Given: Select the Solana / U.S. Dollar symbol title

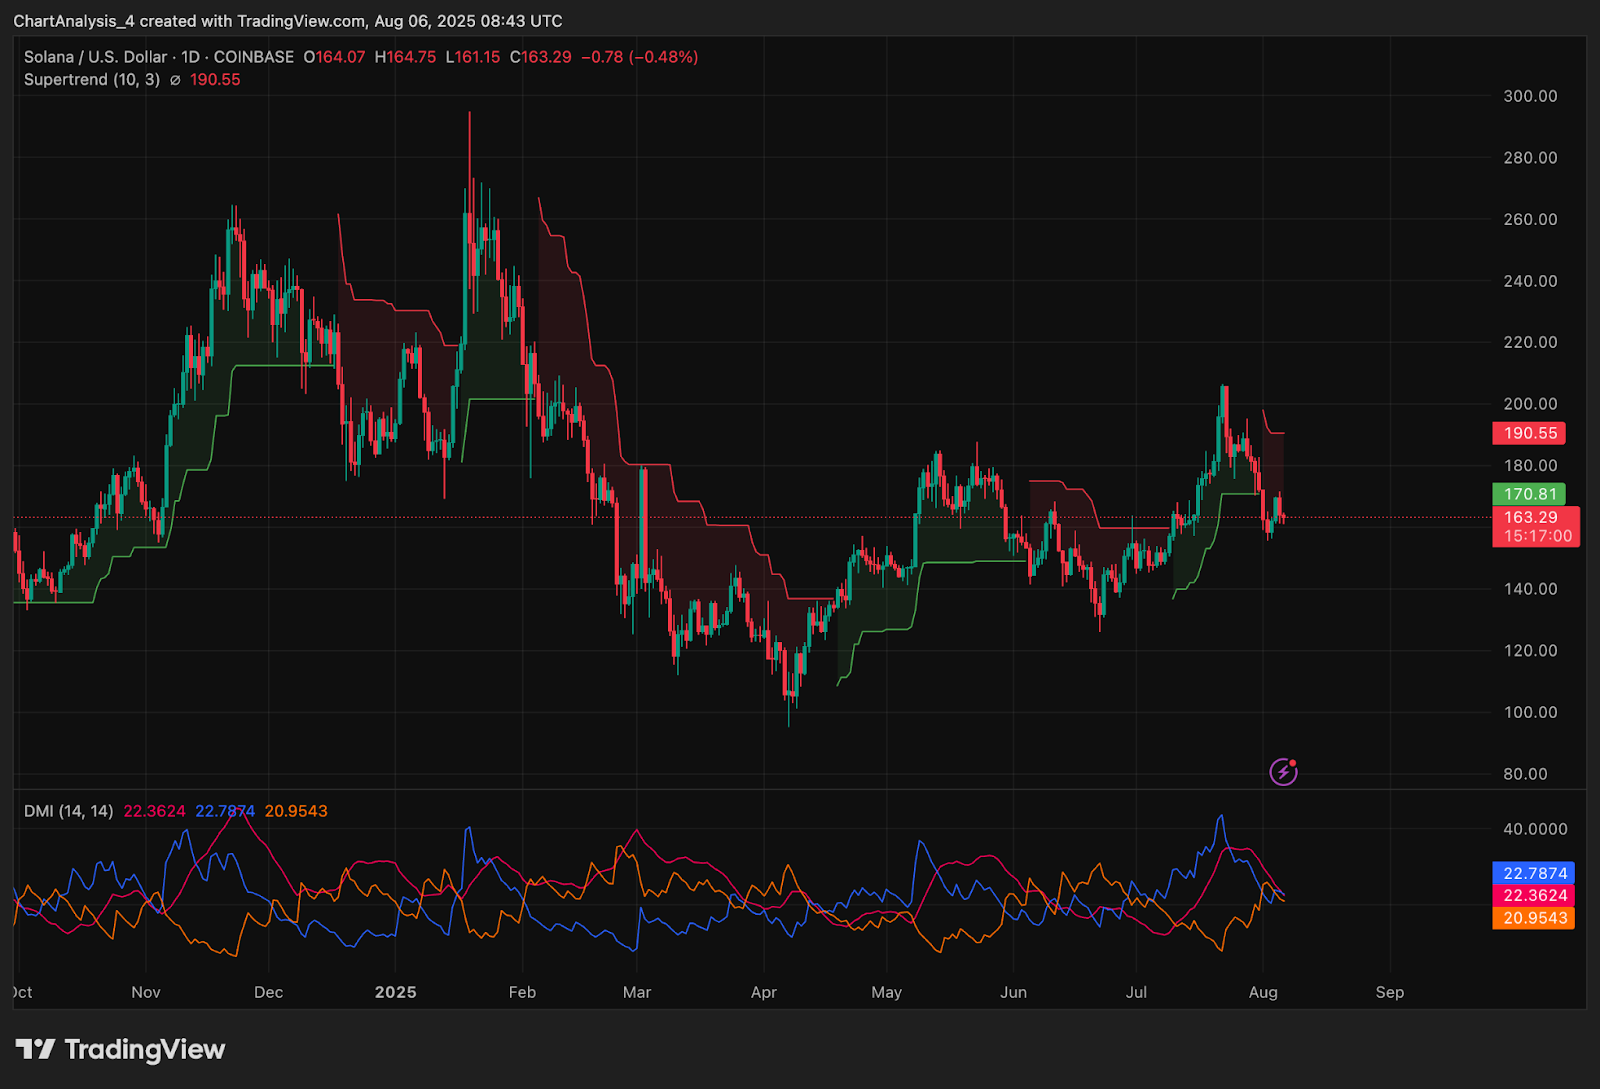Looking at the screenshot, I should (95, 57).
